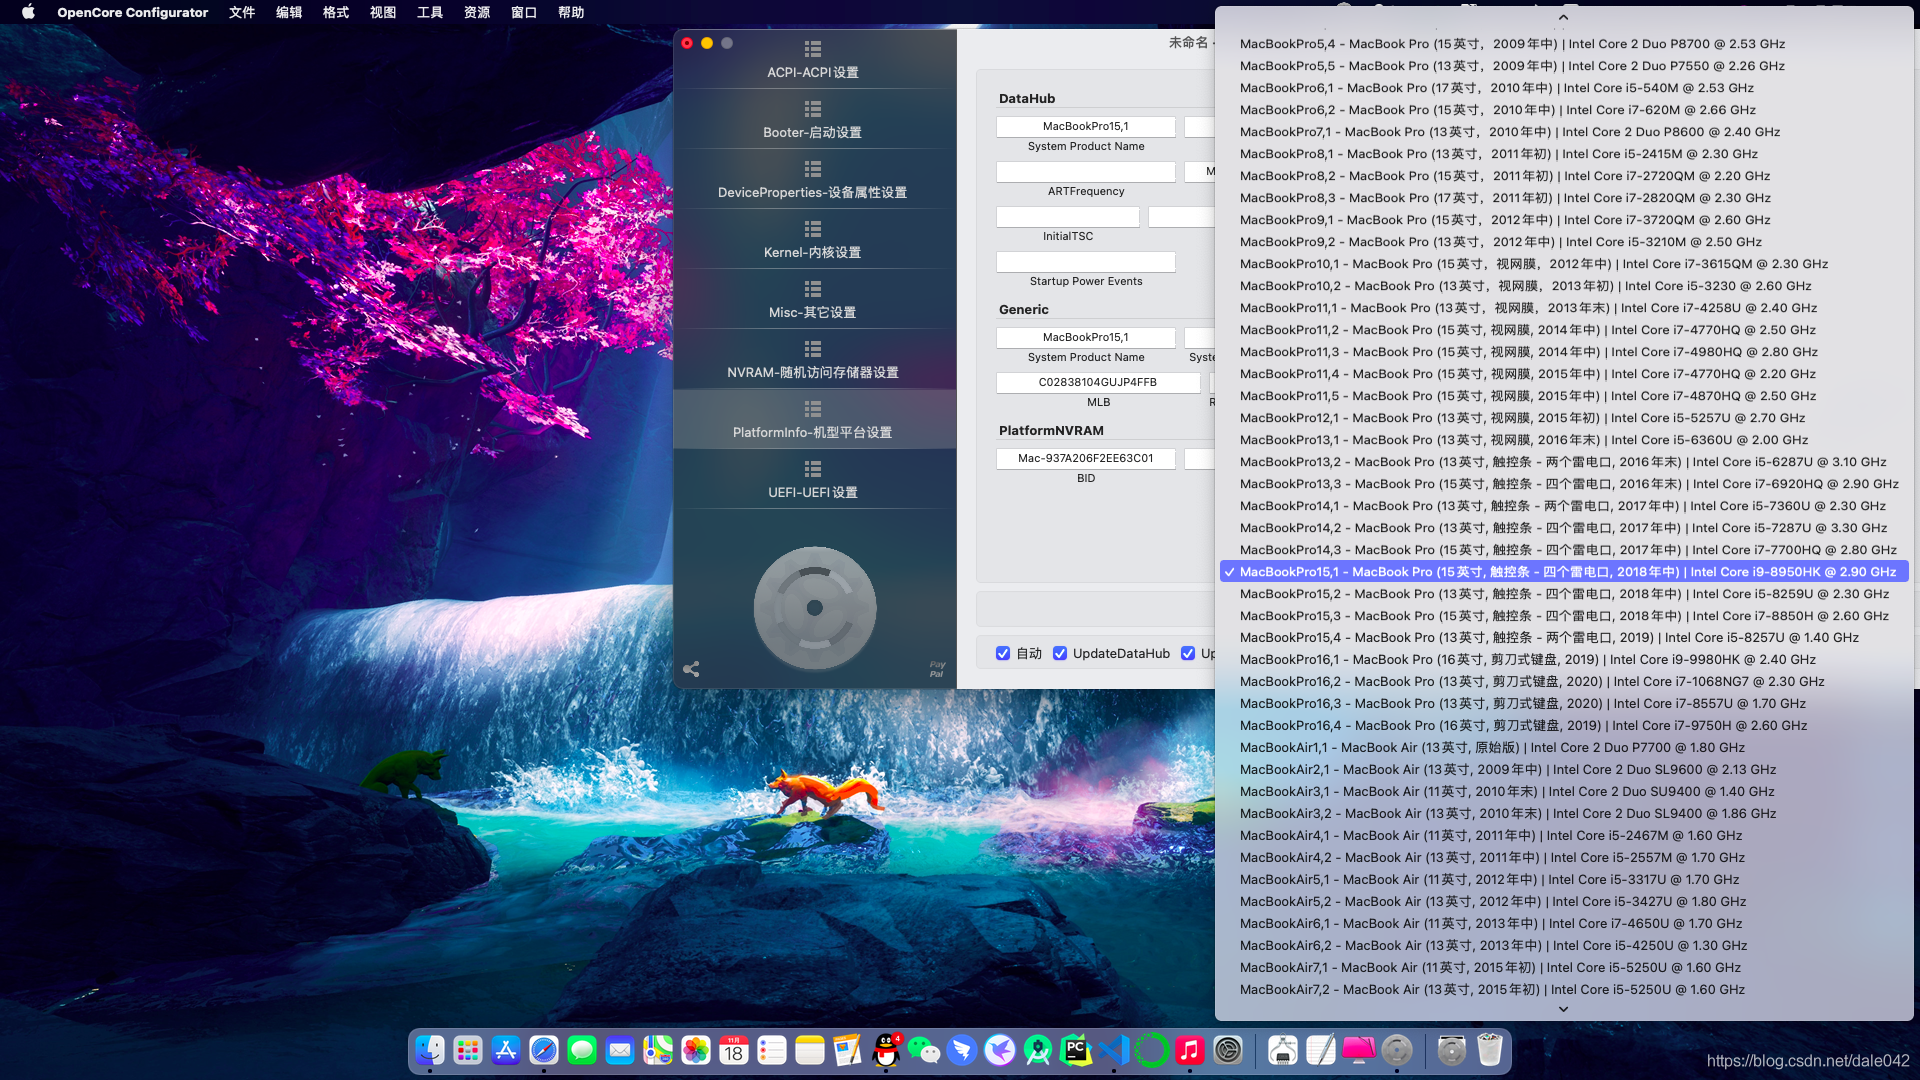Open Notes from the Dock
The height and width of the screenshot is (1080, 1920).
pos(810,1050)
